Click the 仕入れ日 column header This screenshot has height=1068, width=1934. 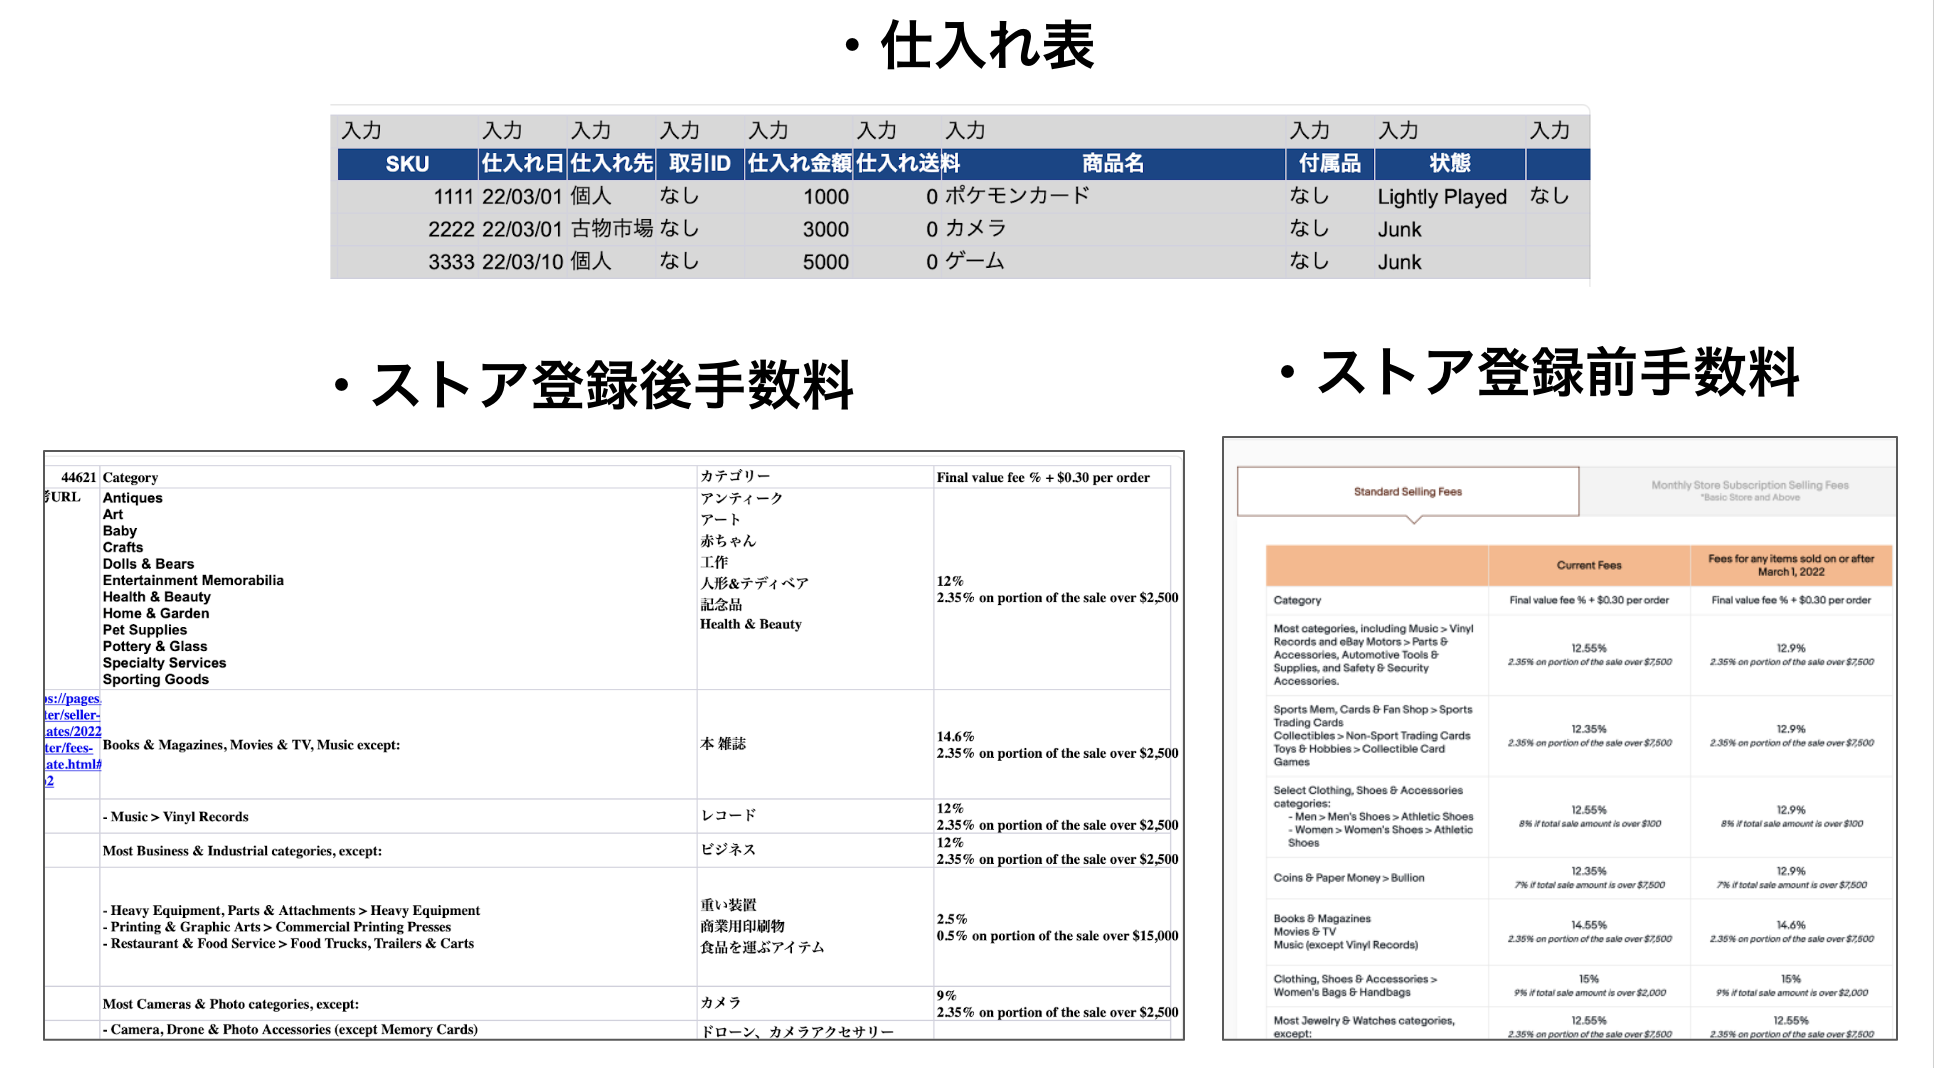click(x=522, y=164)
